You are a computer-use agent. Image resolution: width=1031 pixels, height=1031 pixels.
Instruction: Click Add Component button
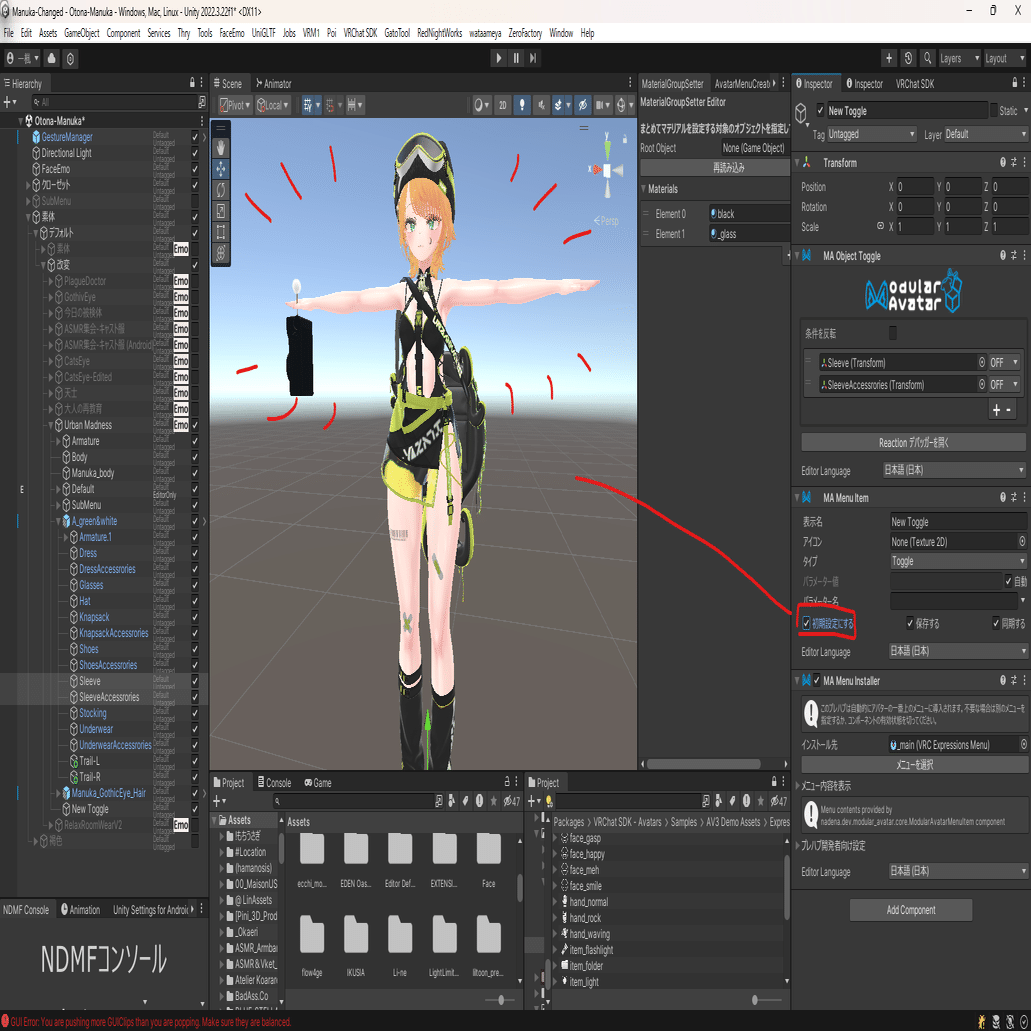[x=911, y=910]
